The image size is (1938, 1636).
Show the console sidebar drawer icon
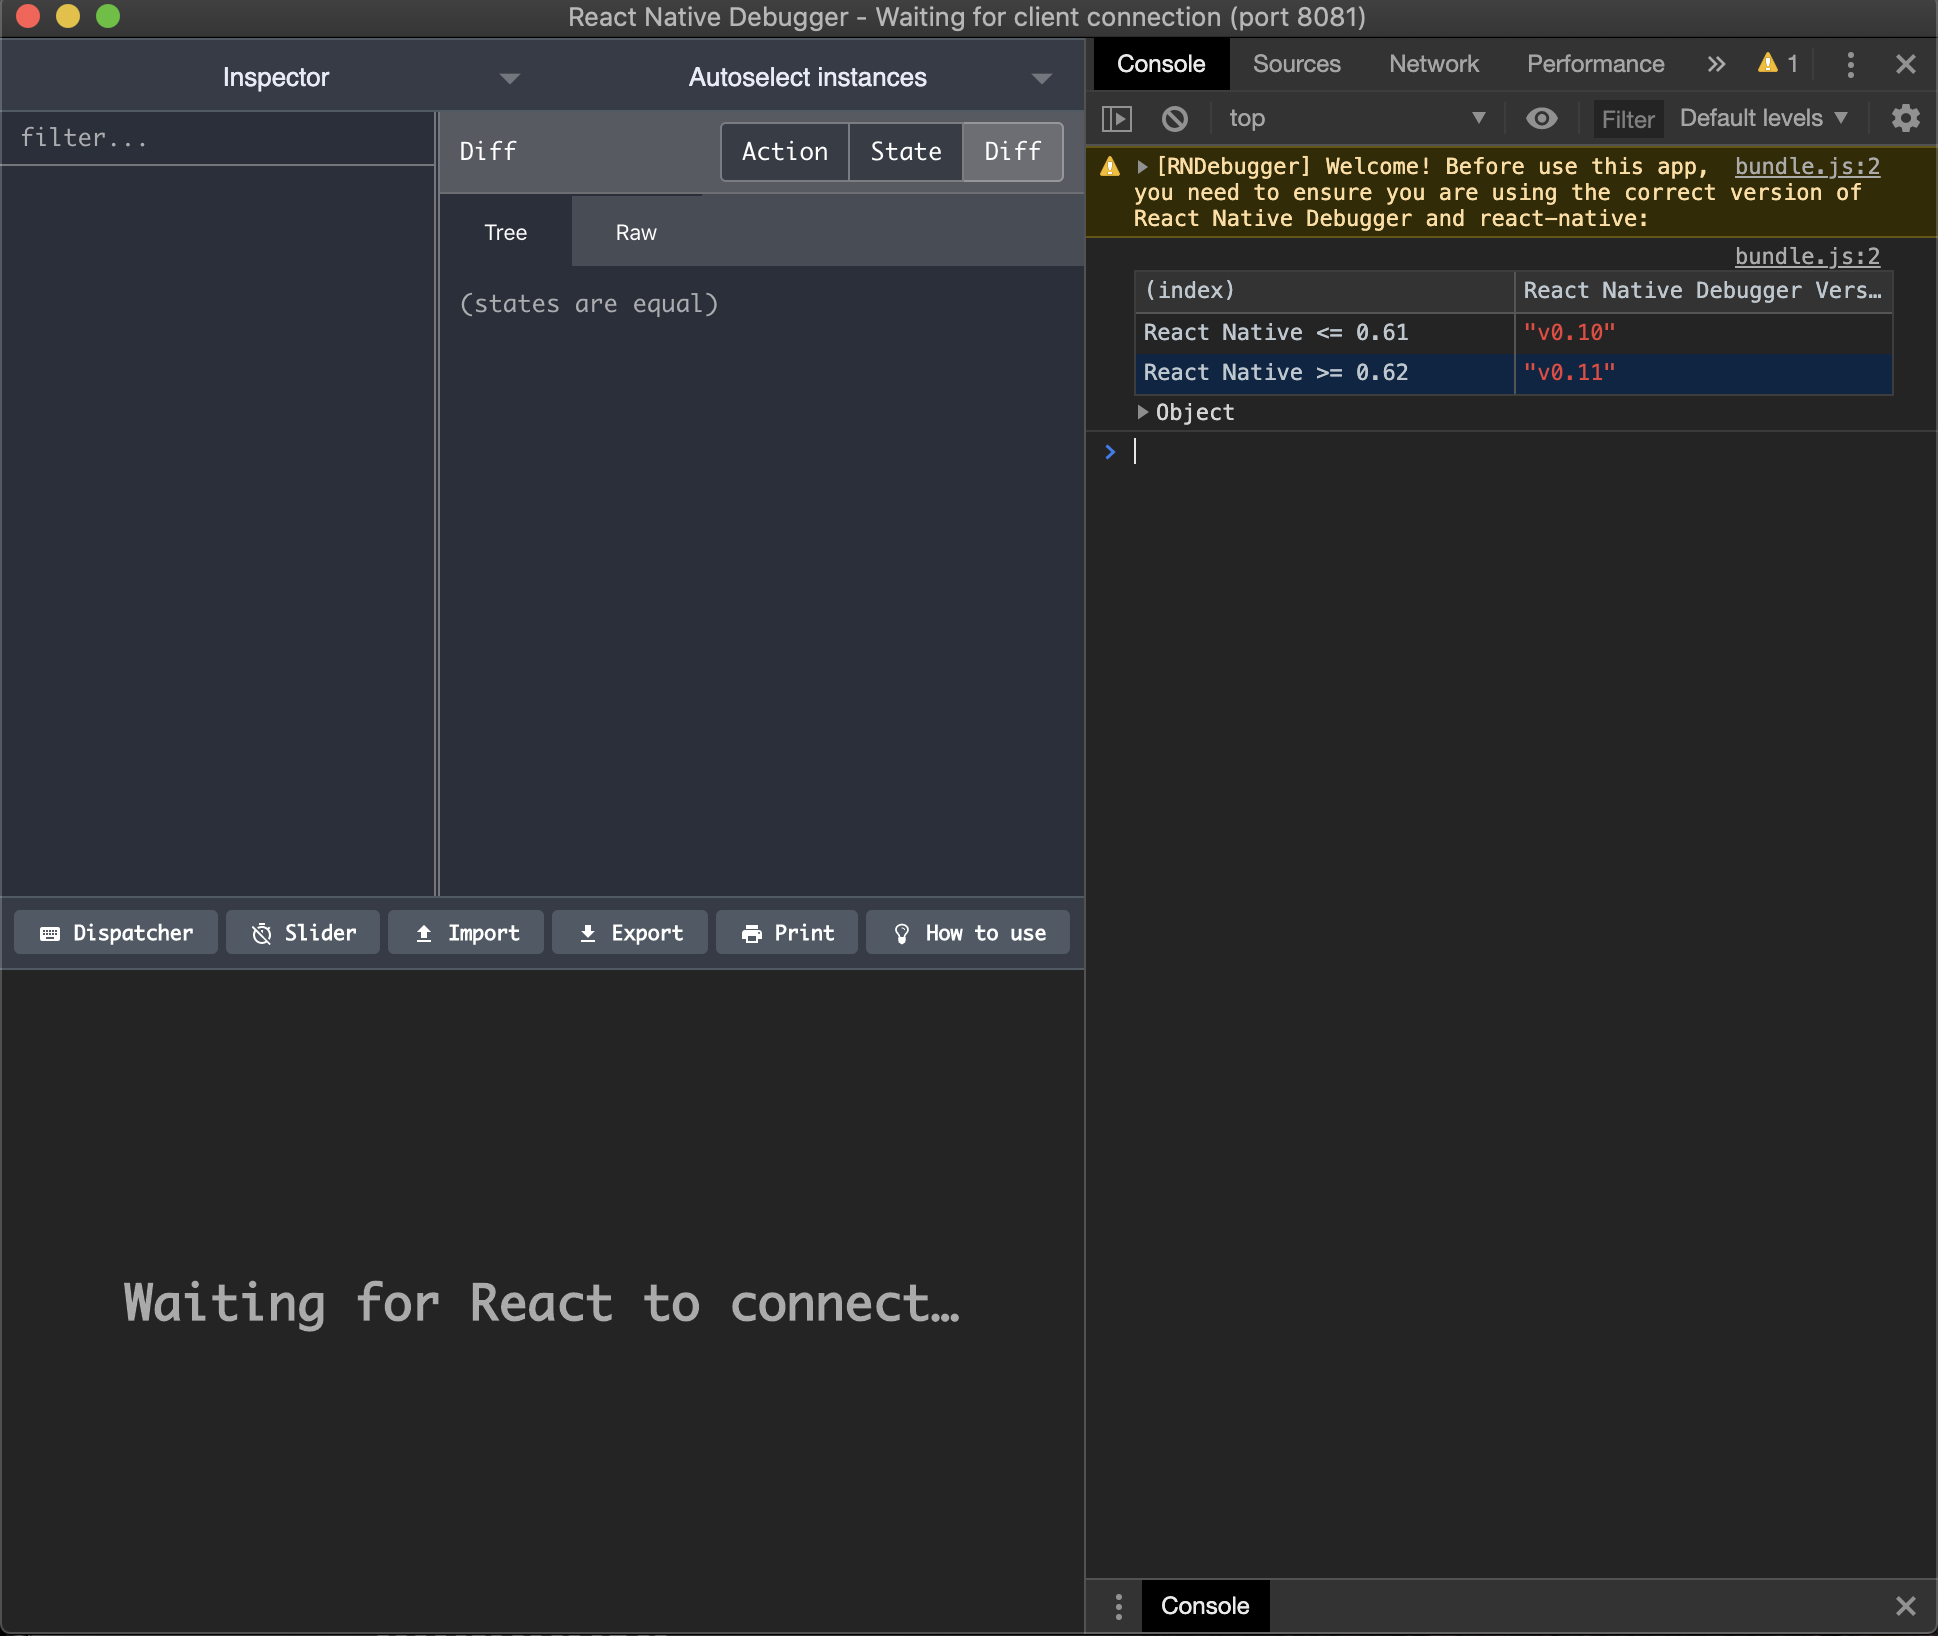pyautogui.click(x=1119, y=118)
